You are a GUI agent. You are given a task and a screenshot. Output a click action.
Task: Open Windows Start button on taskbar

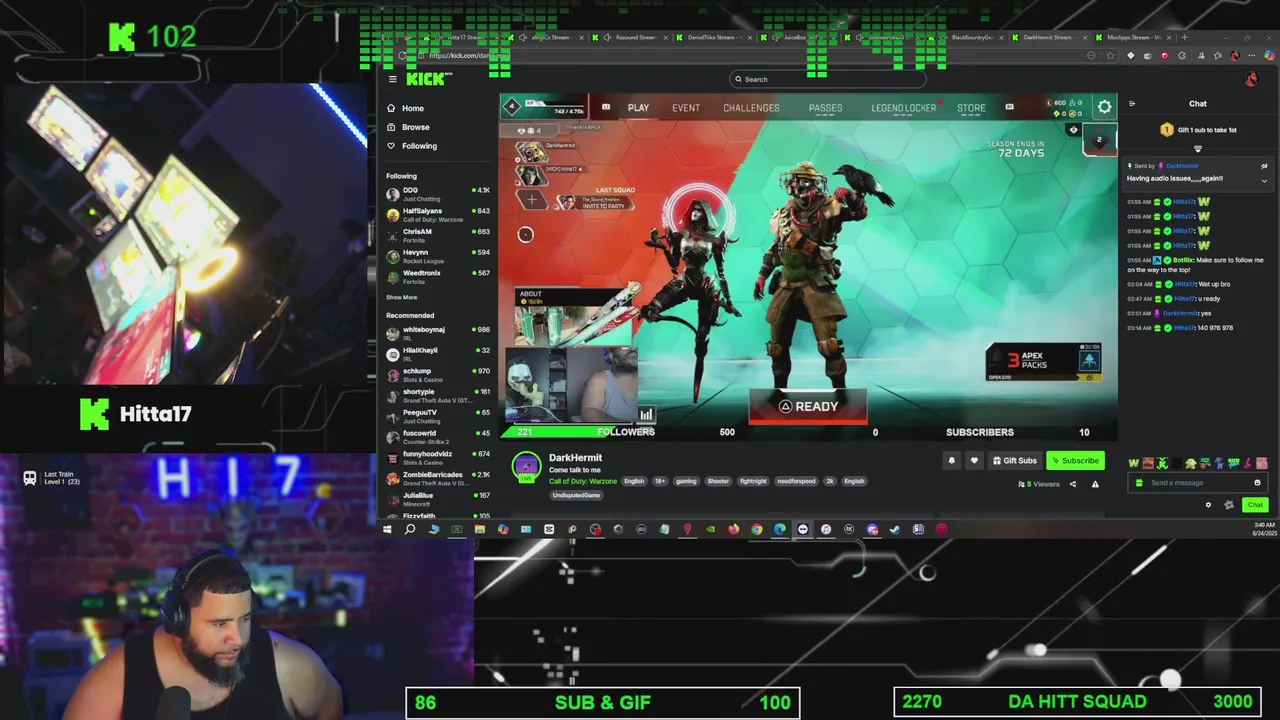(x=387, y=529)
